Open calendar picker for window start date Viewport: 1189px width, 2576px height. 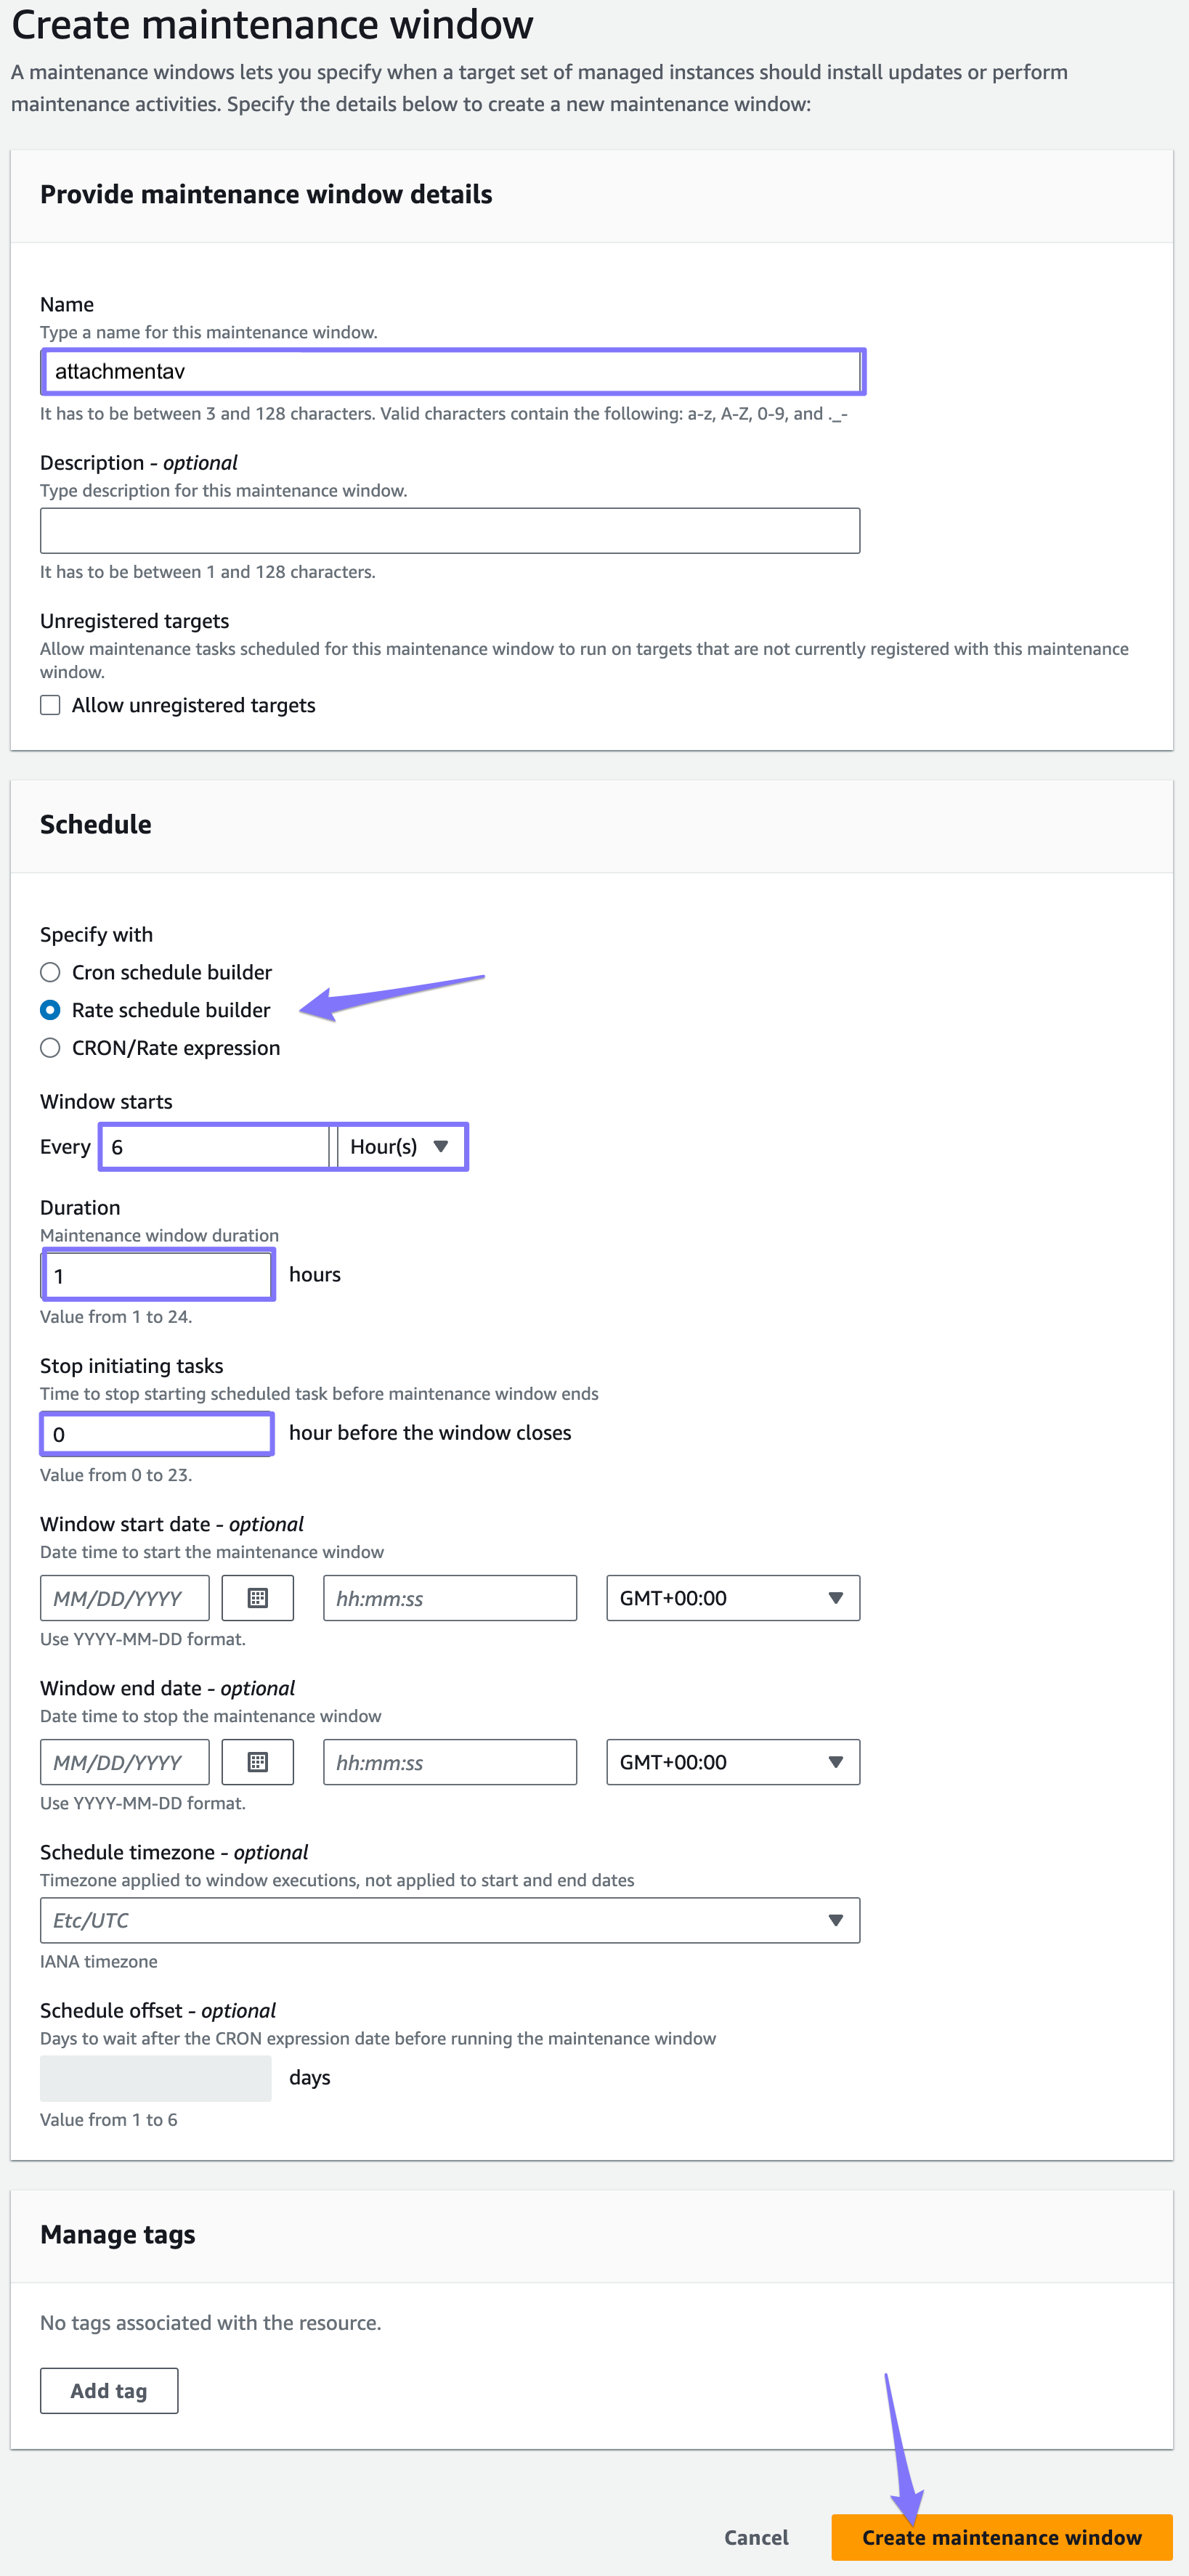pyautogui.click(x=257, y=1597)
